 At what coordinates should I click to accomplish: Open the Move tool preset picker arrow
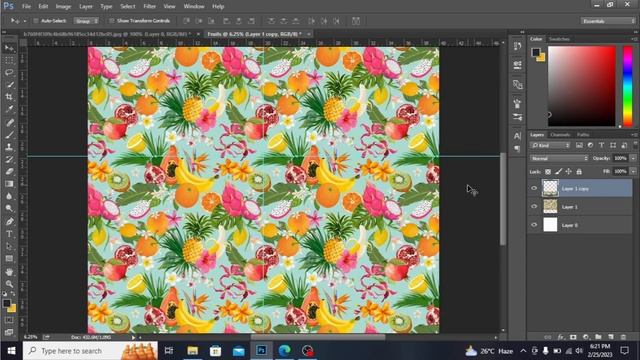24,21
